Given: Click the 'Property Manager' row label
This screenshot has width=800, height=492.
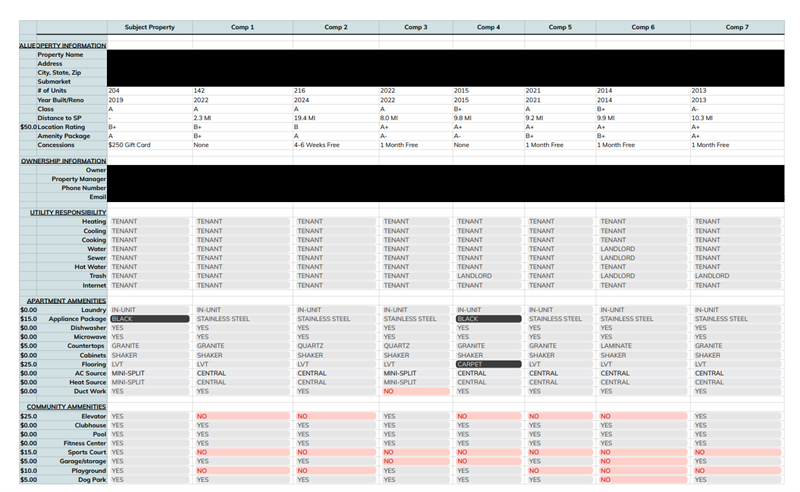Looking at the screenshot, I should [x=79, y=179].
